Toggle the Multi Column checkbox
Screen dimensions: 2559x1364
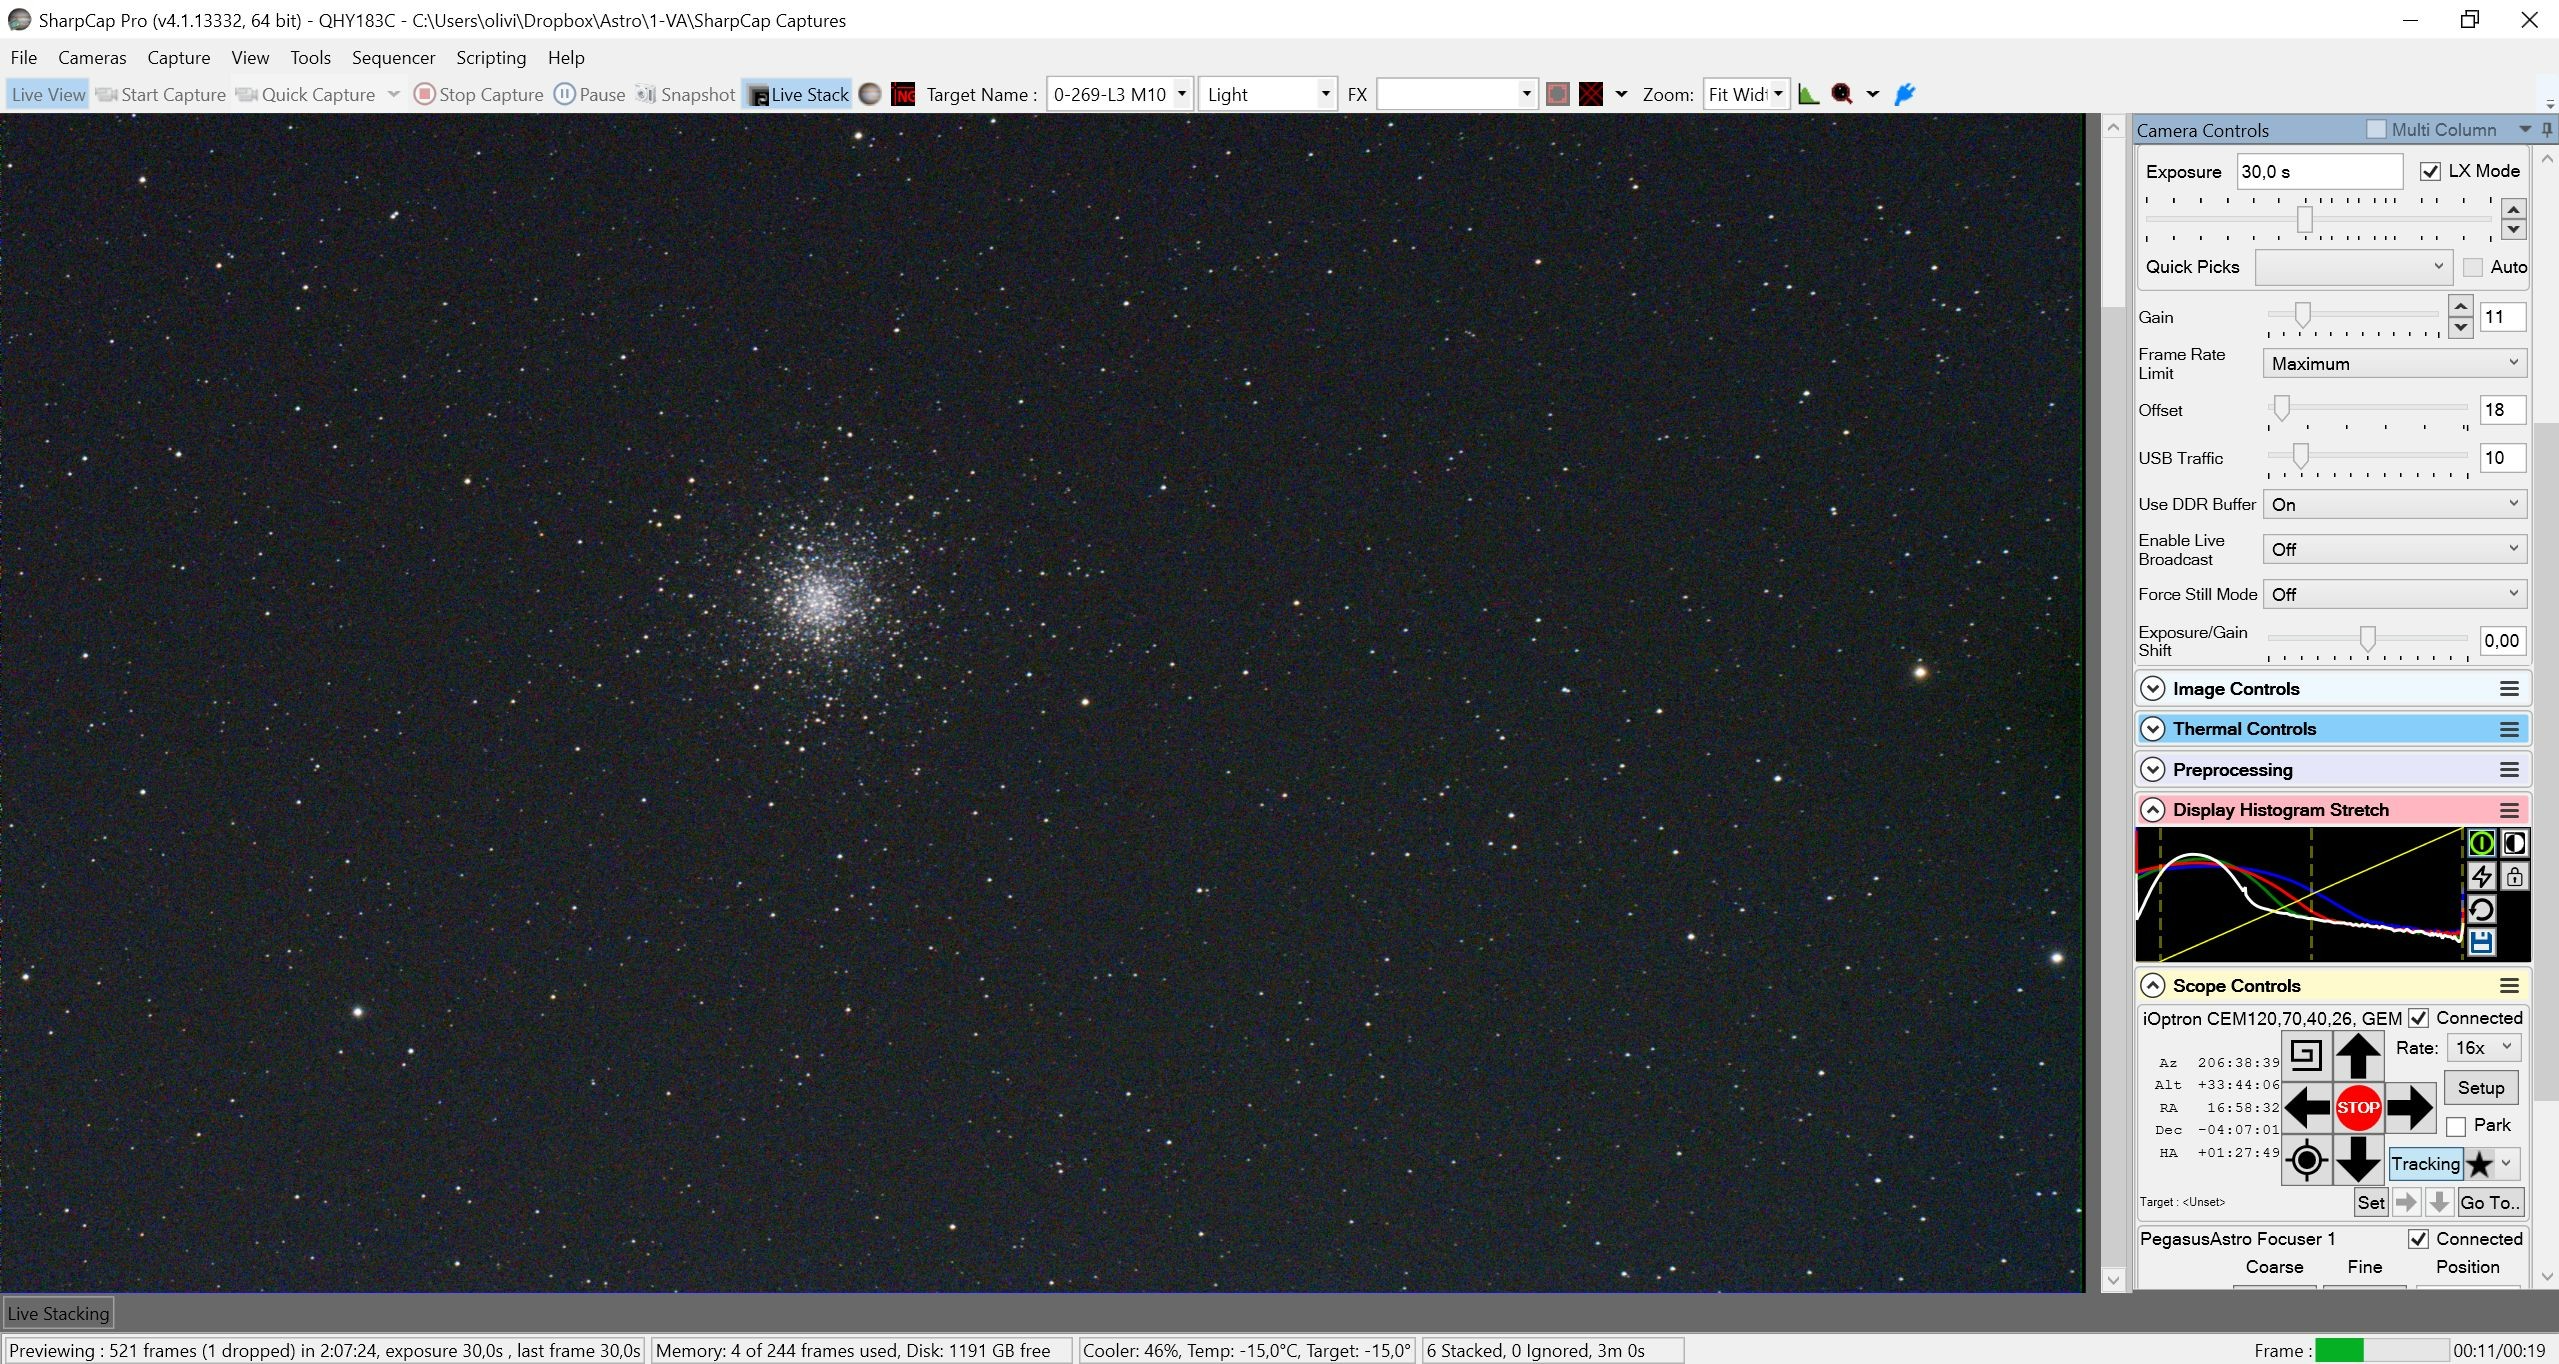[x=2376, y=129]
